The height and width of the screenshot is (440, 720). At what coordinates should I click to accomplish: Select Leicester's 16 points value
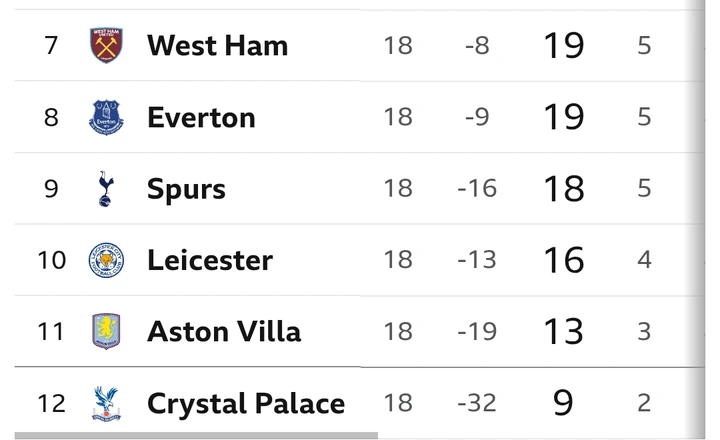click(563, 260)
